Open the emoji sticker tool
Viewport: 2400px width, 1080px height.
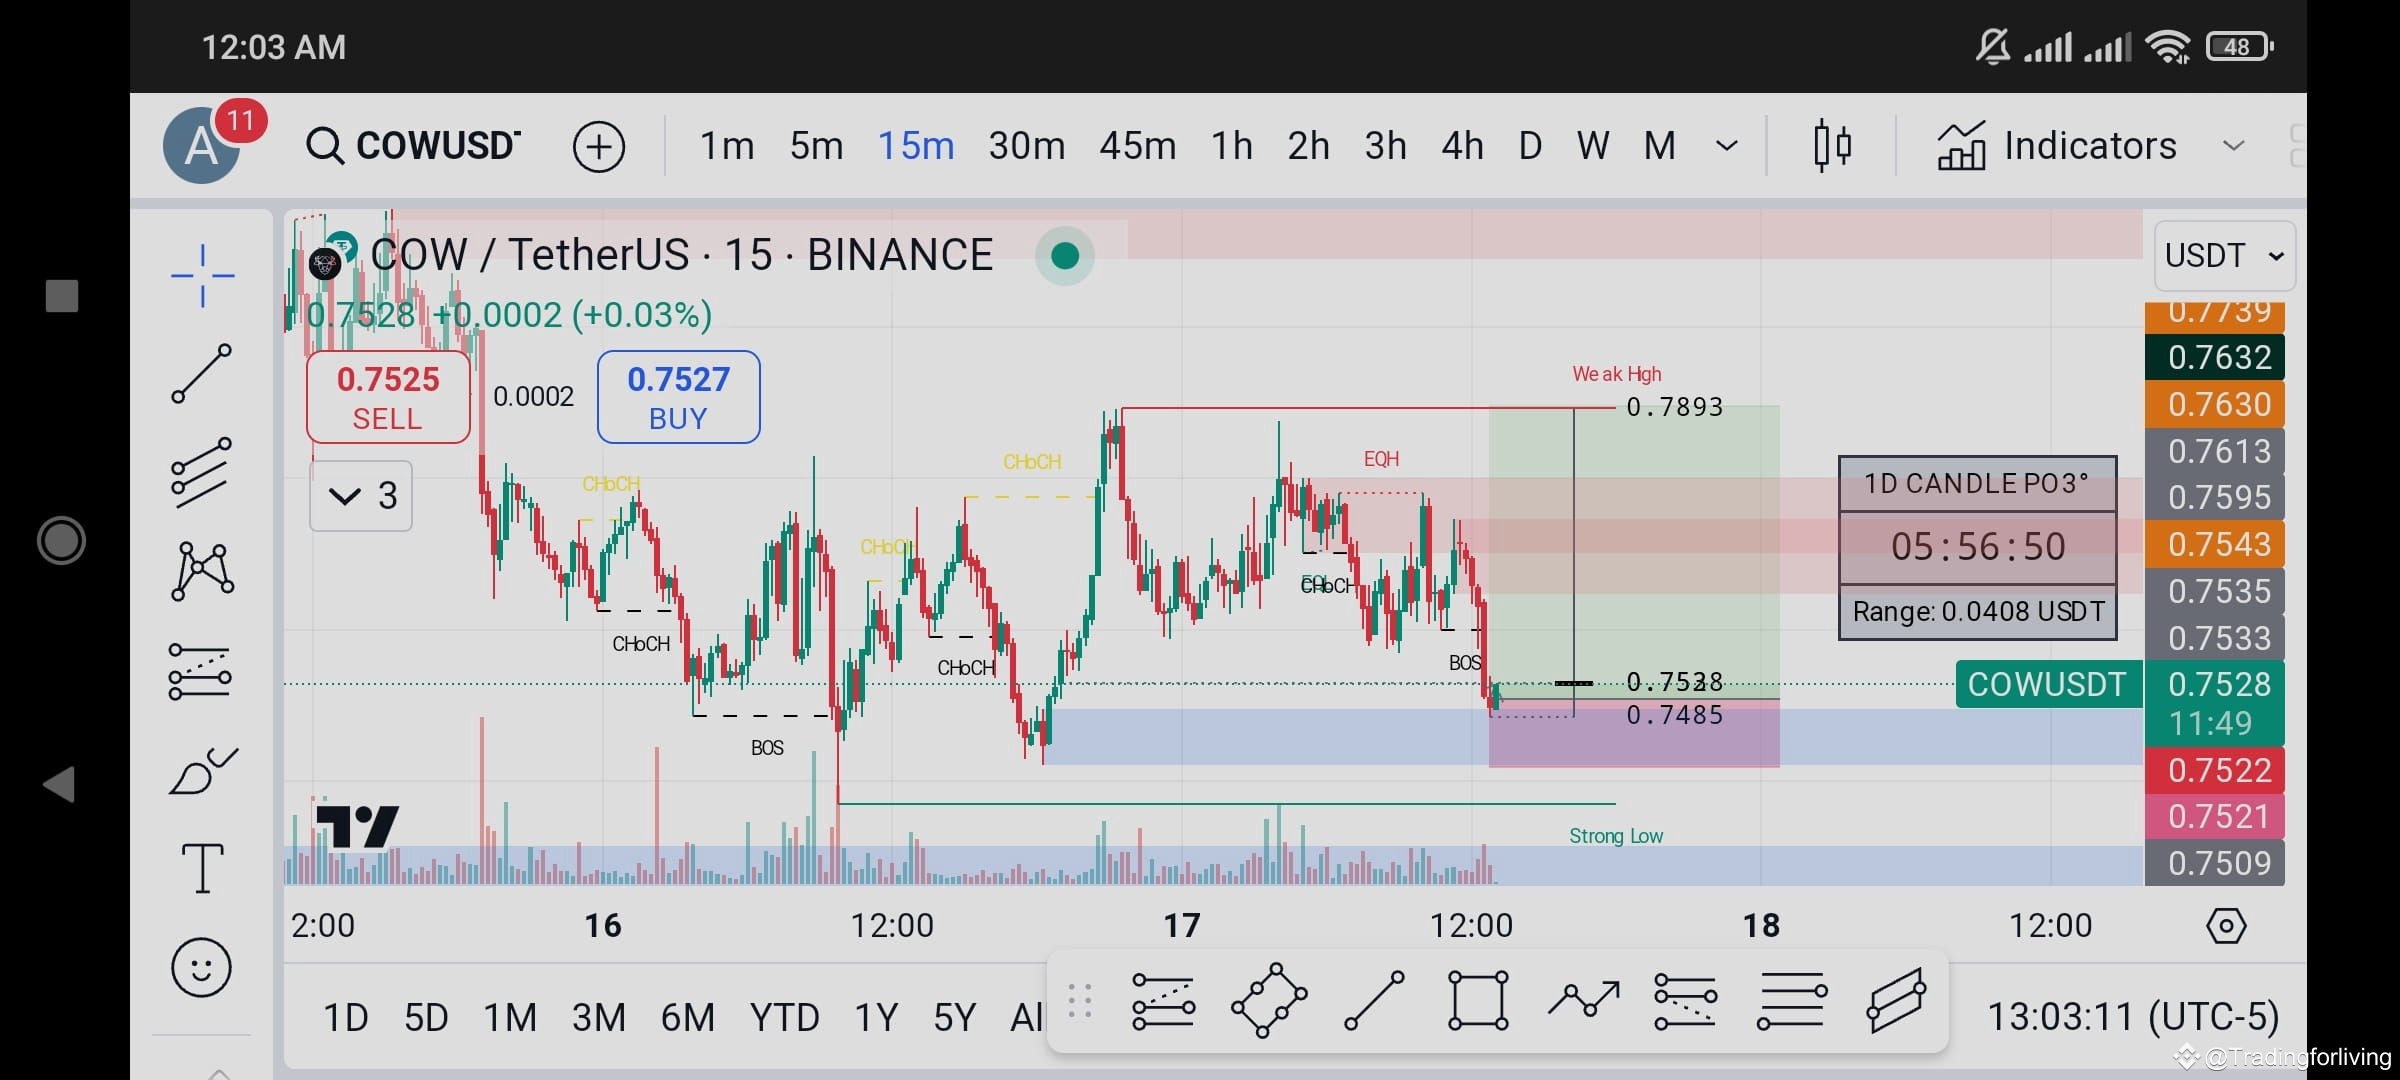(202, 967)
